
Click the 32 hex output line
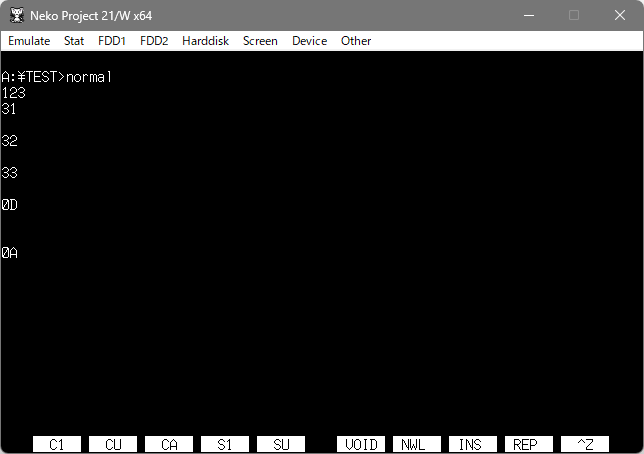tap(9, 141)
